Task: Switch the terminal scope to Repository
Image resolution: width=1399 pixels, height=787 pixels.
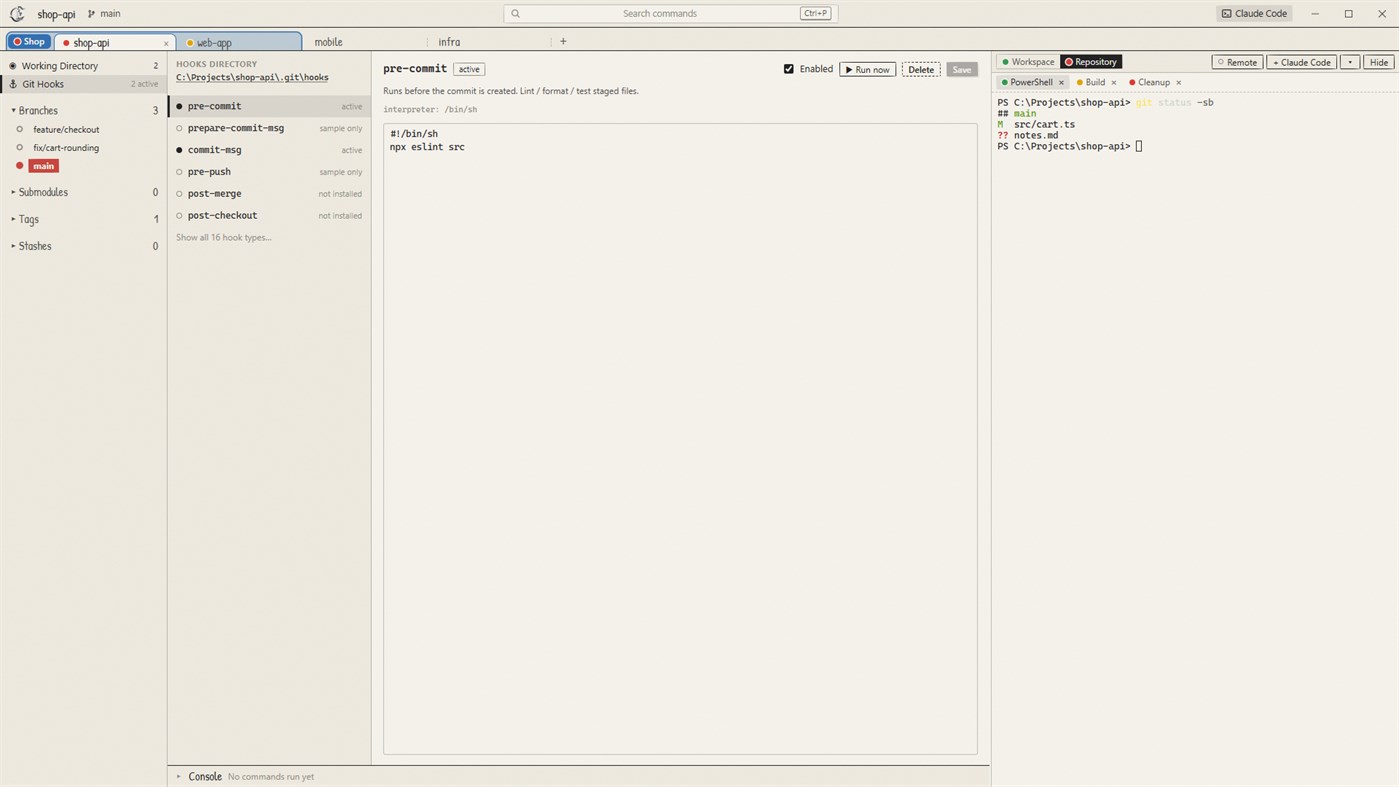Action: [x=1091, y=62]
